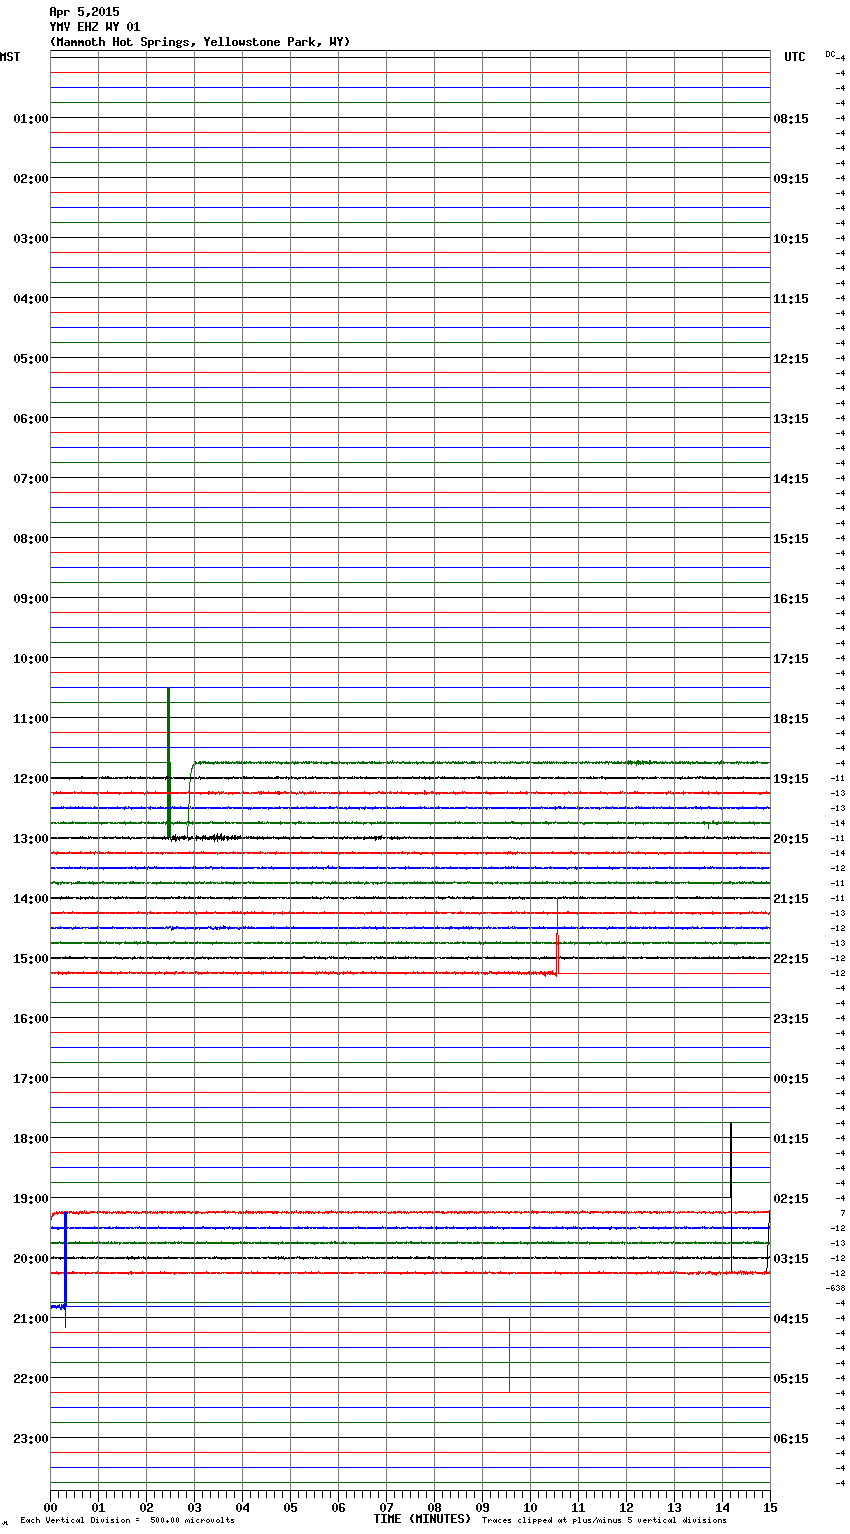Click the 23:15 UTC time label
This screenshot has height=1534, width=850.
[791, 1019]
